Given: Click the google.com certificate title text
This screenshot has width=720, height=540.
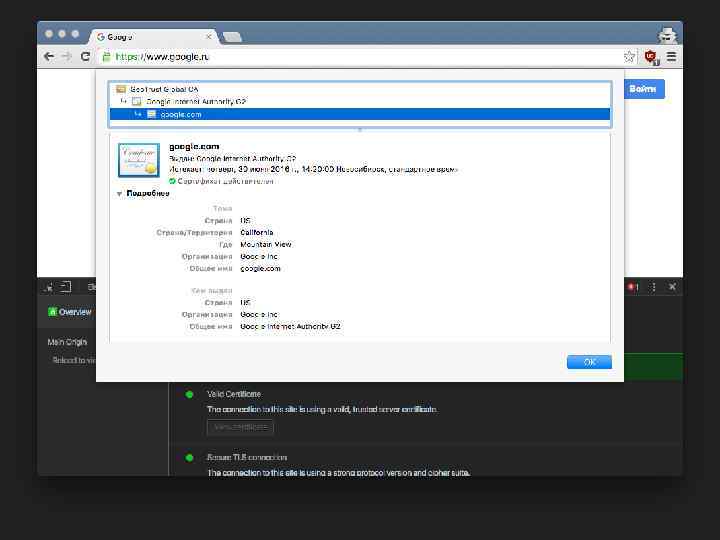Looking at the screenshot, I should click(194, 146).
